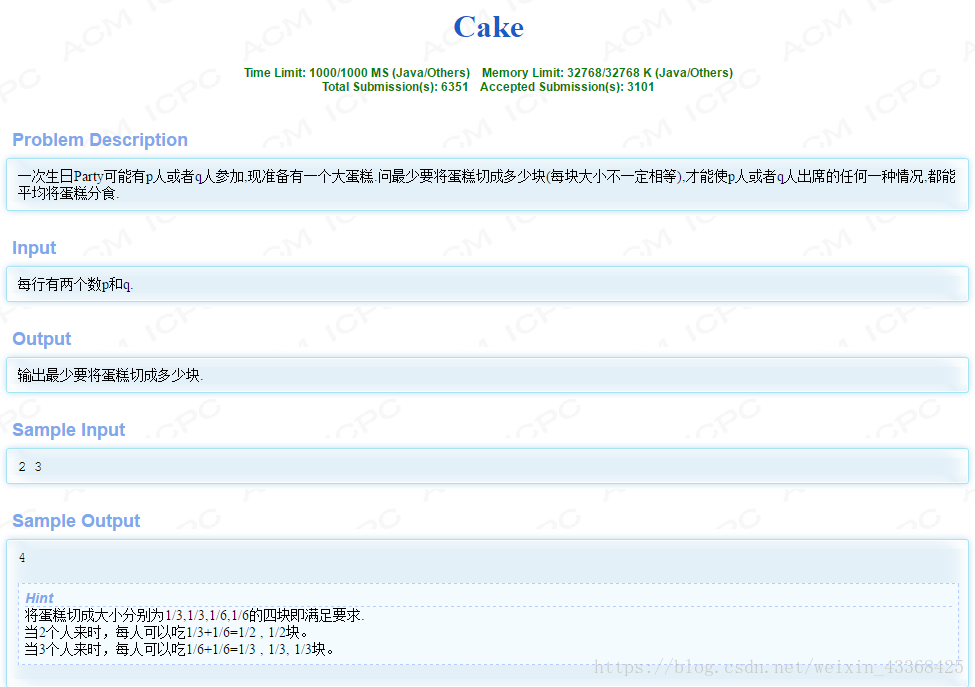Image resolution: width=975 pixels, height=687 pixels.
Task: Click the text 每行有两个数p和q
Action: (x=75, y=285)
